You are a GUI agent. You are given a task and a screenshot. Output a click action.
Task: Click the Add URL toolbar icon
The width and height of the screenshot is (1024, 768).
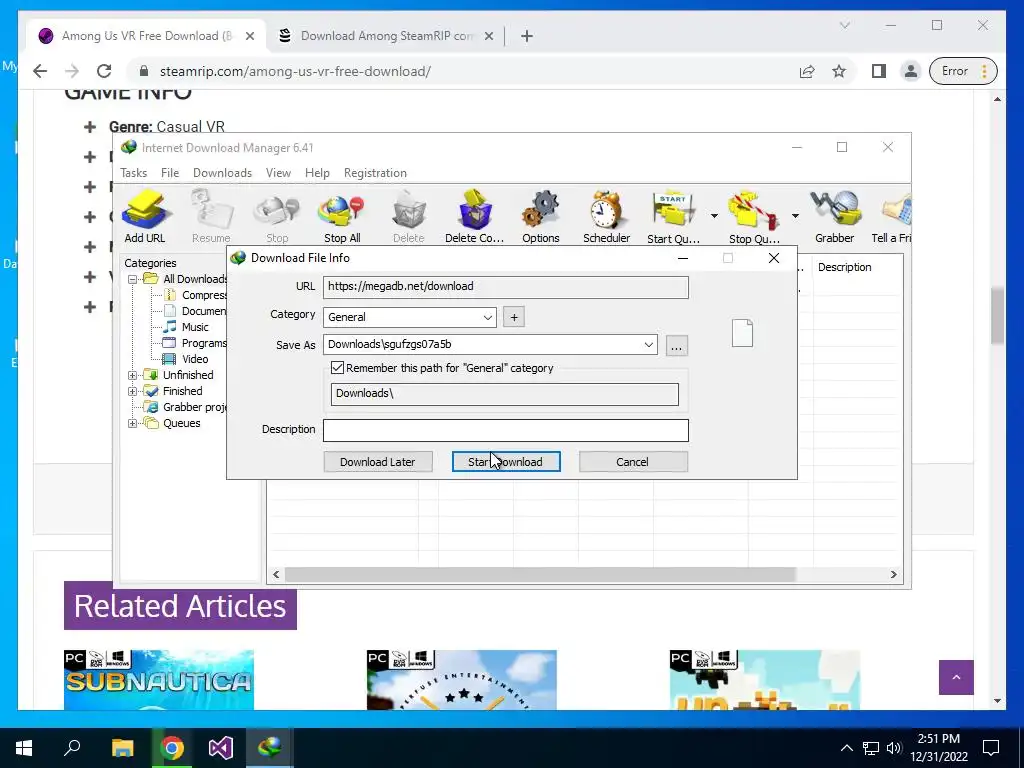tap(145, 216)
